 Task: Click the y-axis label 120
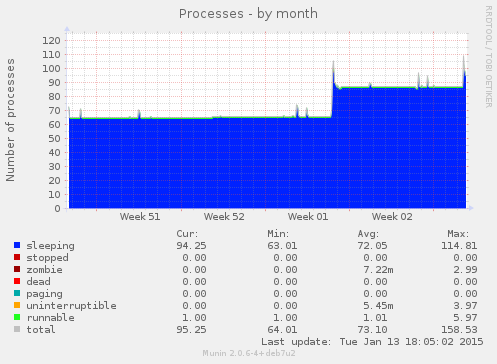[x=51, y=41]
